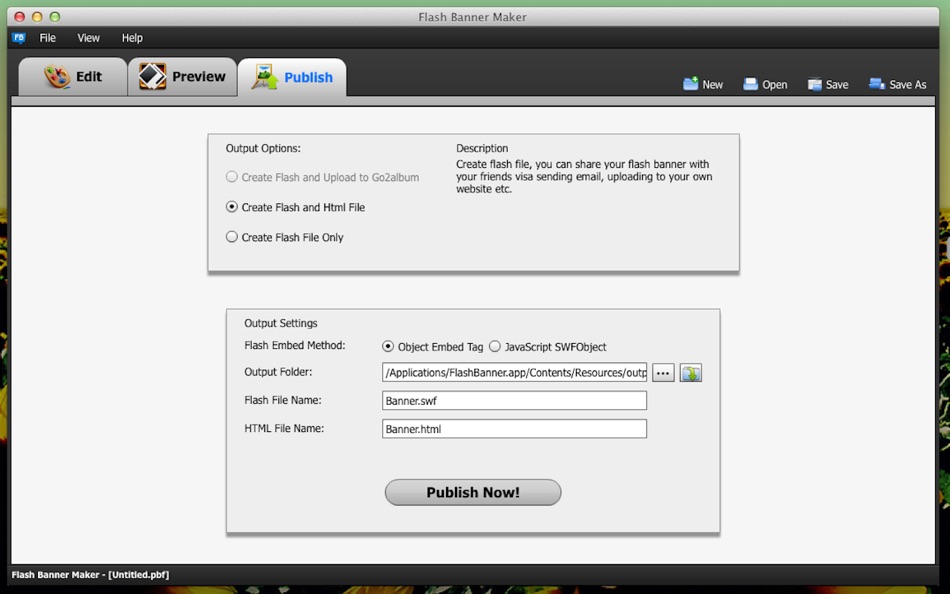
Task: Click the New project icon
Action: pos(691,84)
